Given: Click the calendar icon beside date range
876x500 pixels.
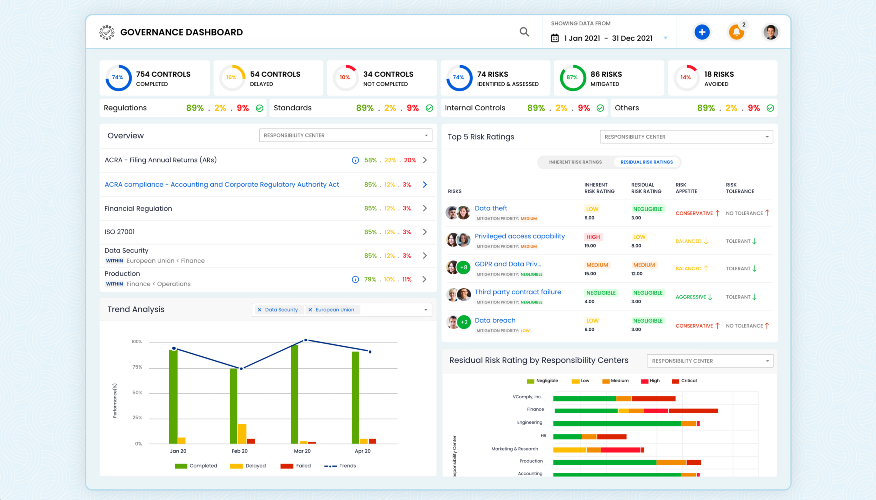Looking at the screenshot, I should click(555, 38).
